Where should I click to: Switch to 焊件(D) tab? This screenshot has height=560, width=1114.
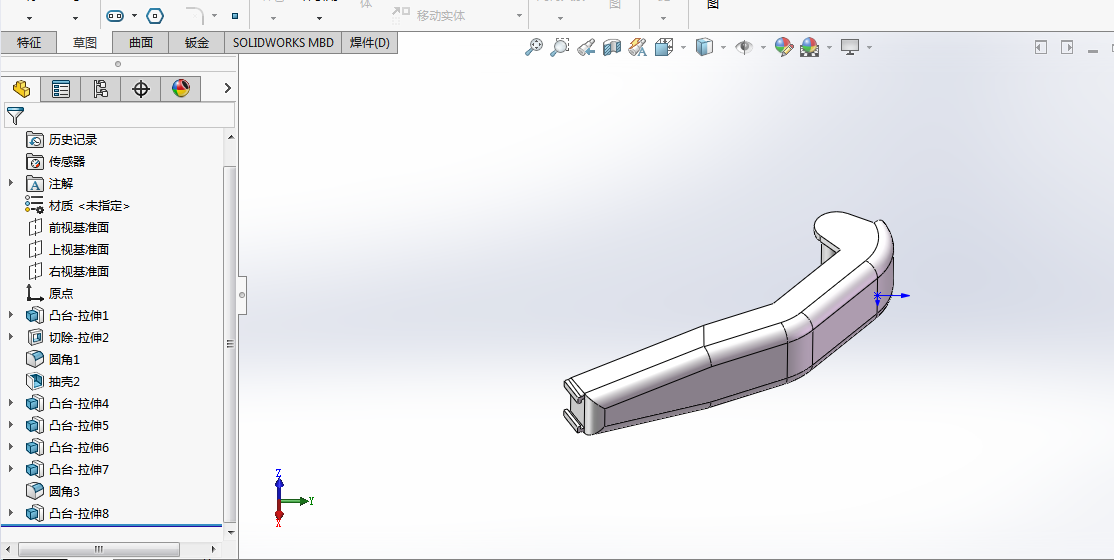(x=369, y=43)
